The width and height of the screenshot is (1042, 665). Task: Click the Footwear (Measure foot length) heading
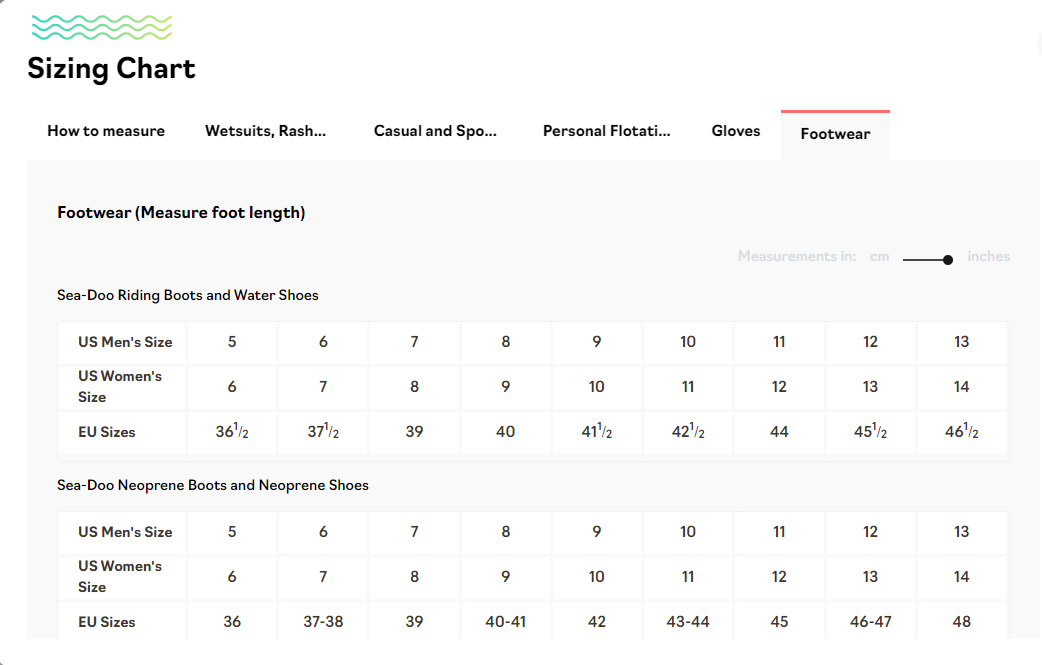181,213
